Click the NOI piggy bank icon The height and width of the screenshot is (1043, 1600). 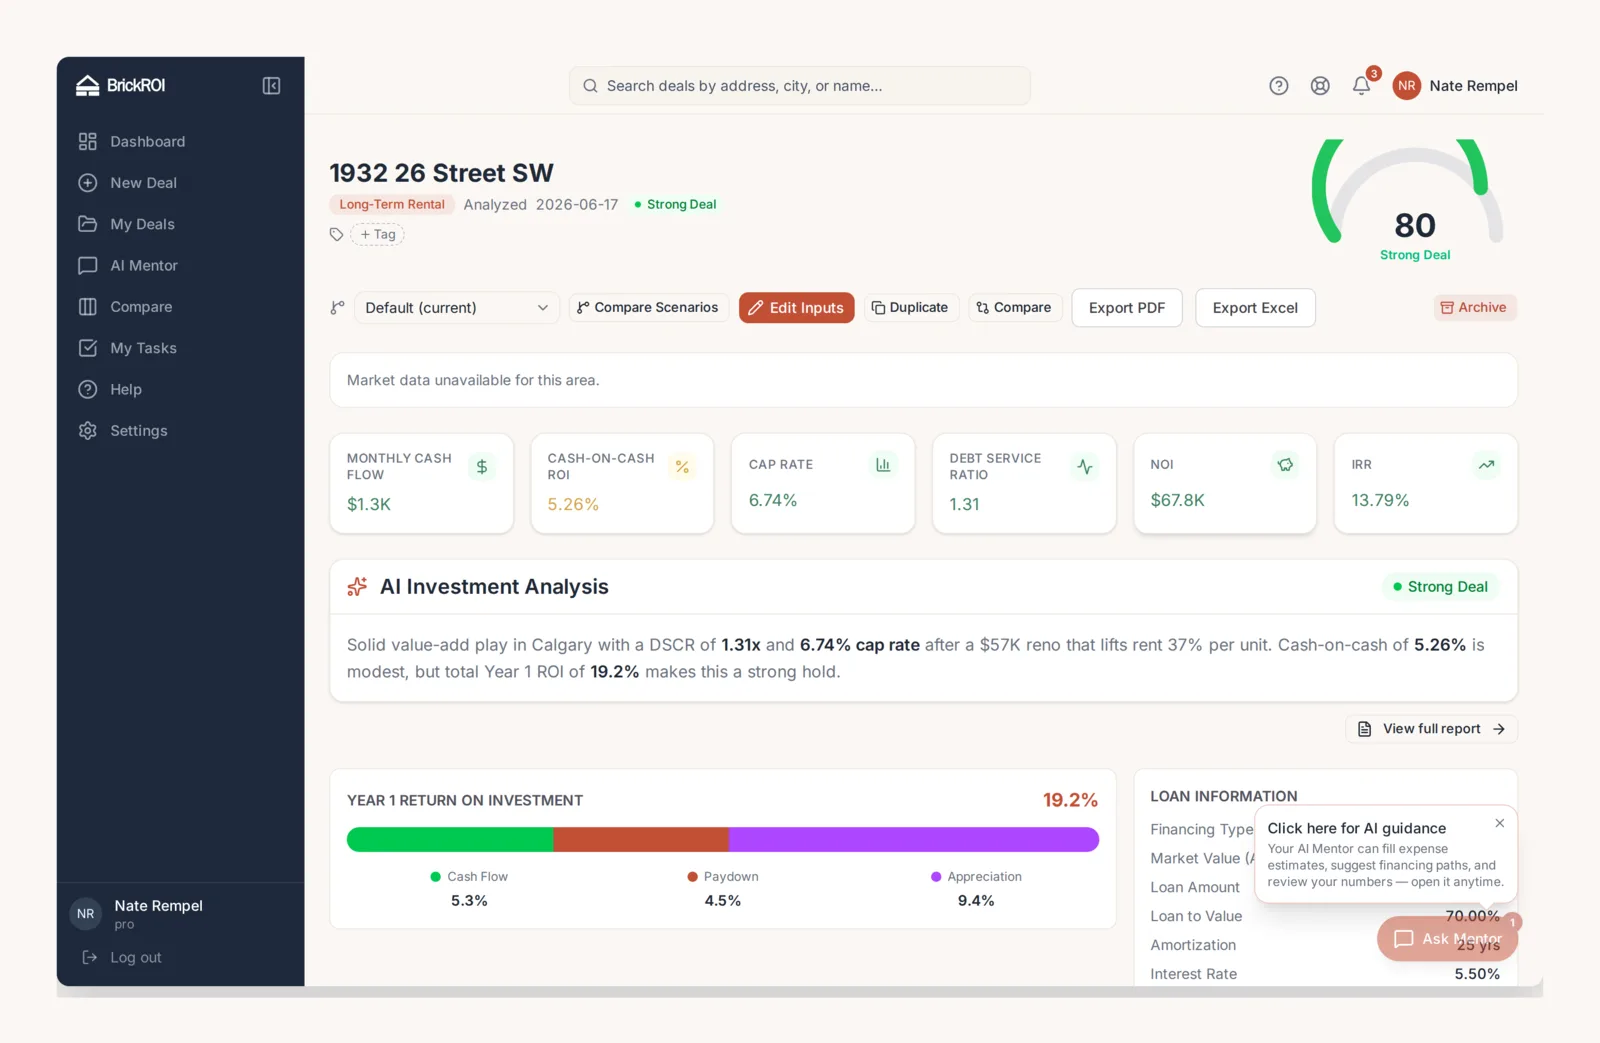pyautogui.click(x=1286, y=465)
